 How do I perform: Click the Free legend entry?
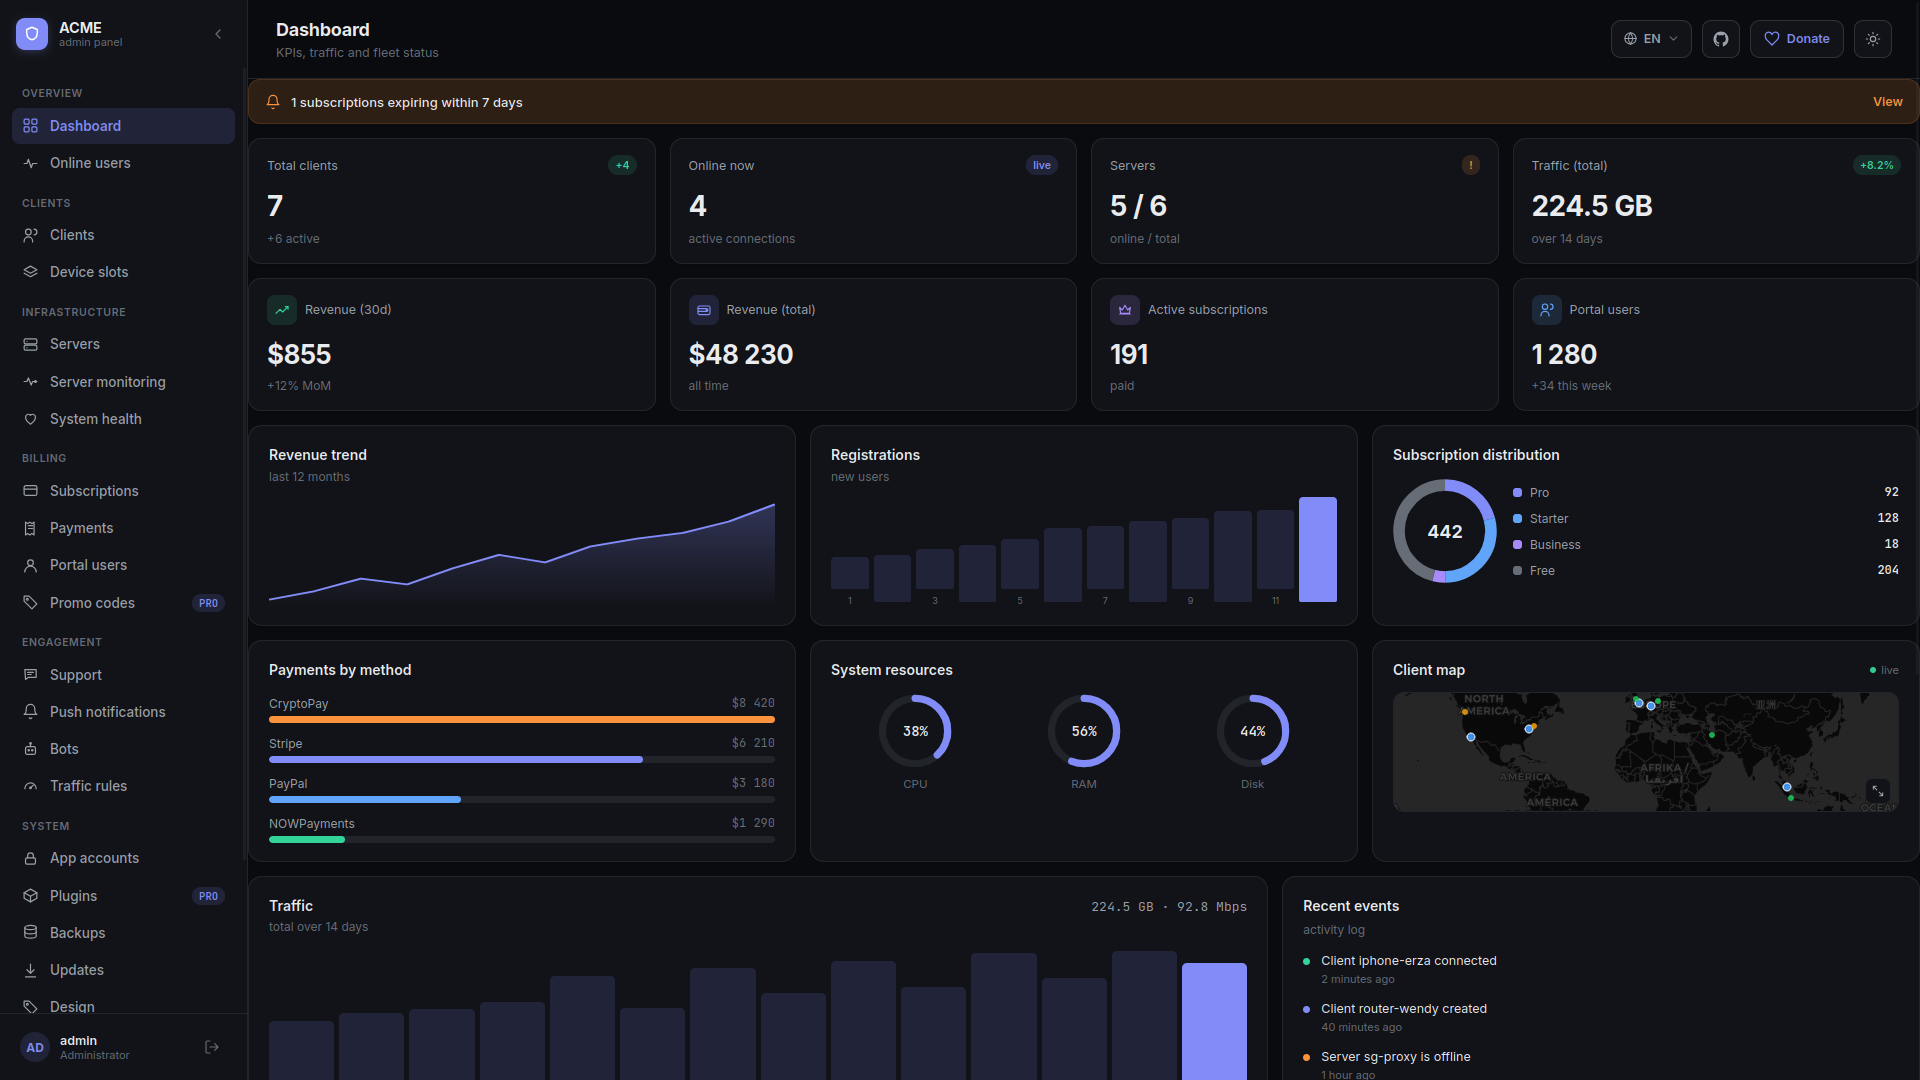pos(1705,571)
